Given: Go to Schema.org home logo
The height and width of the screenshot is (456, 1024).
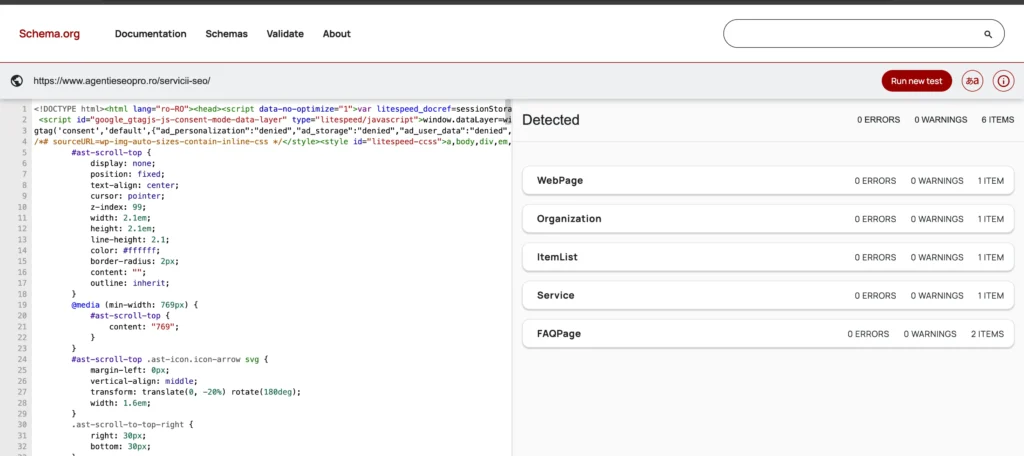Looking at the screenshot, I should click(49, 34).
